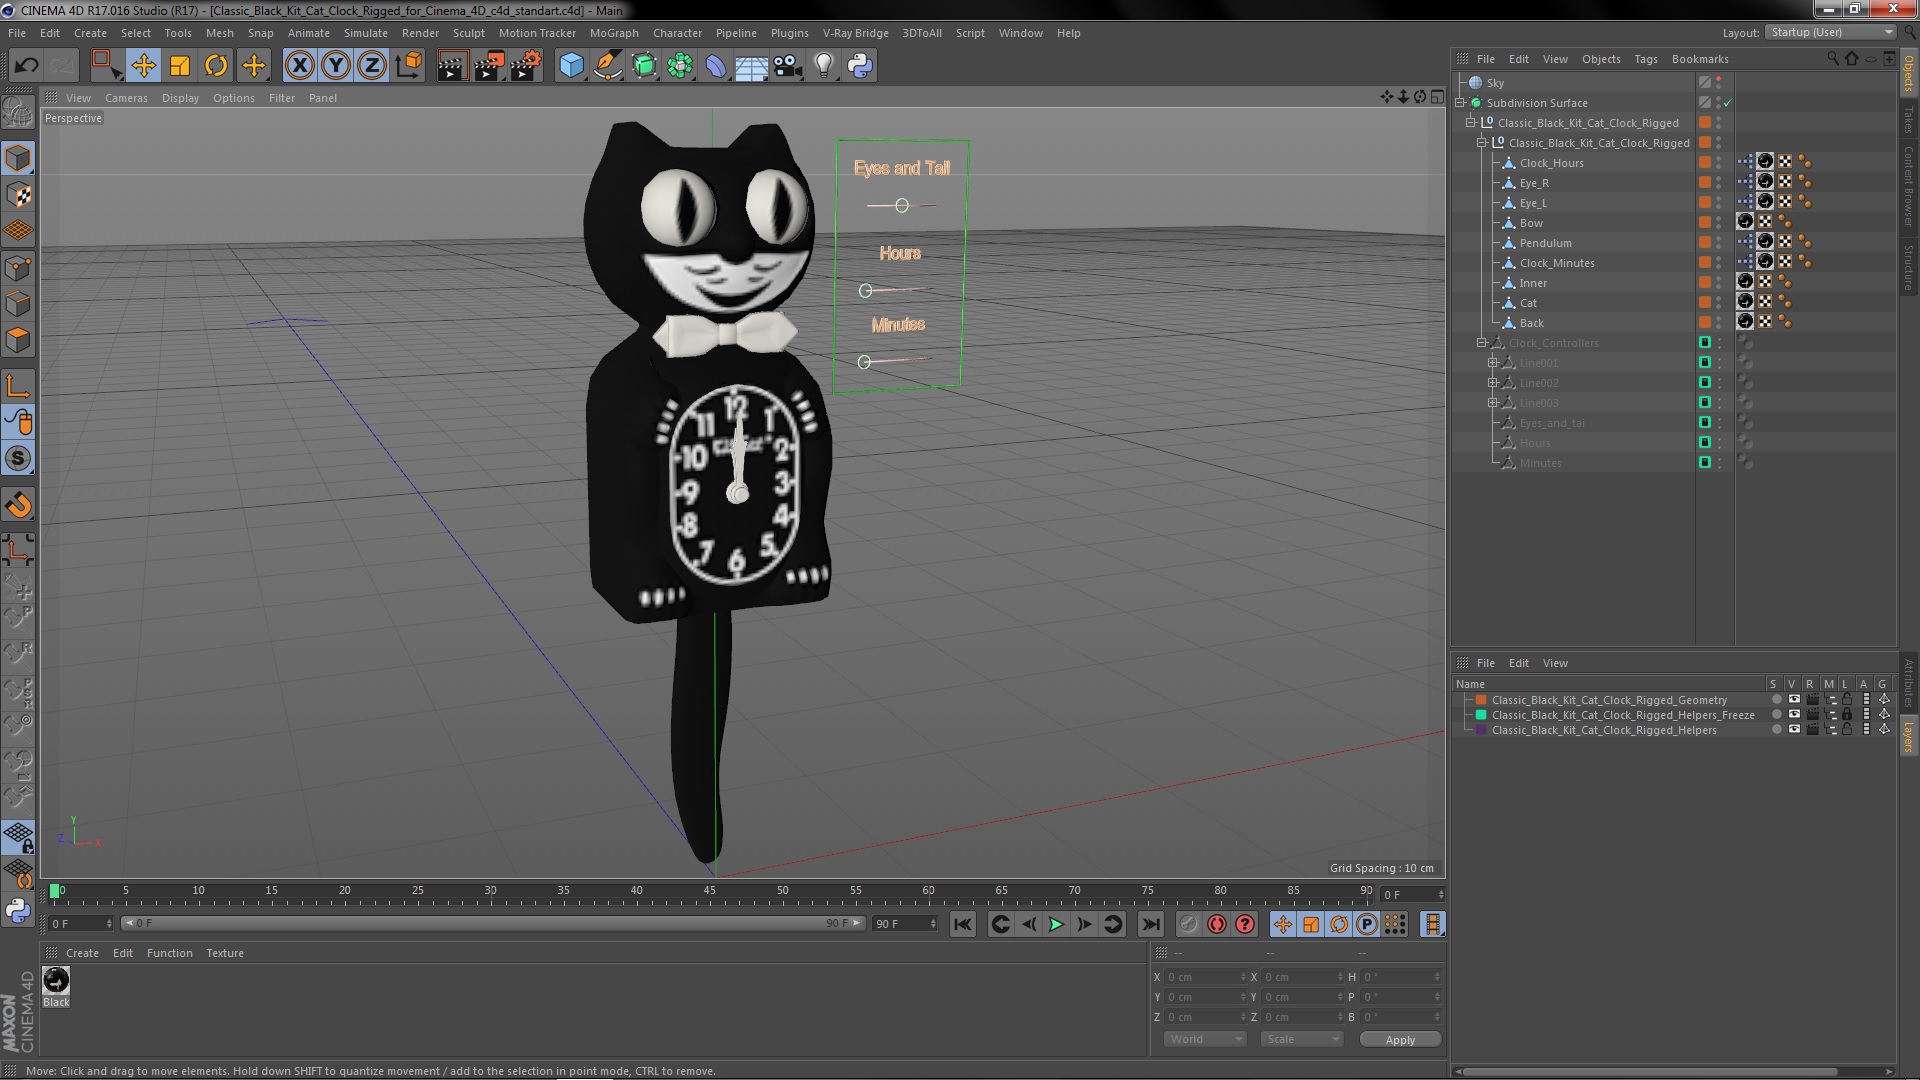Viewport: 1920px width, 1080px height.
Task: Enable the Snap magnet icon
Action: pos(18,505)
